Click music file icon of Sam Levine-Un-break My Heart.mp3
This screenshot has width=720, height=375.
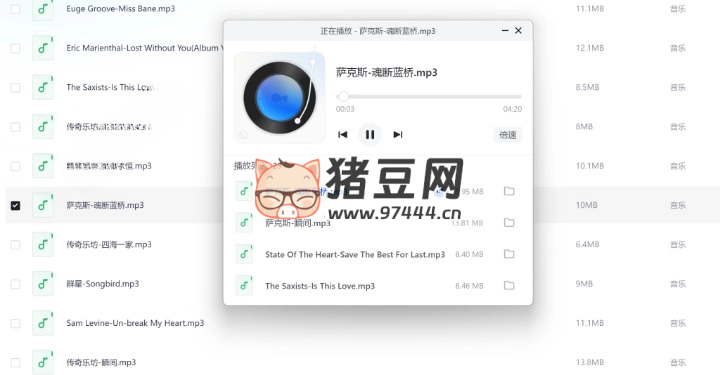[x=43, y=323]
